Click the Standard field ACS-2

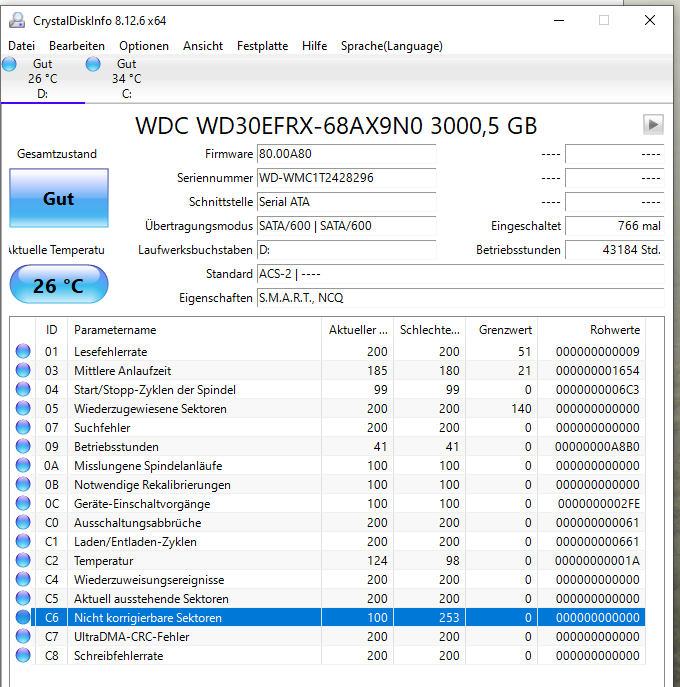(x=460, y=274)
